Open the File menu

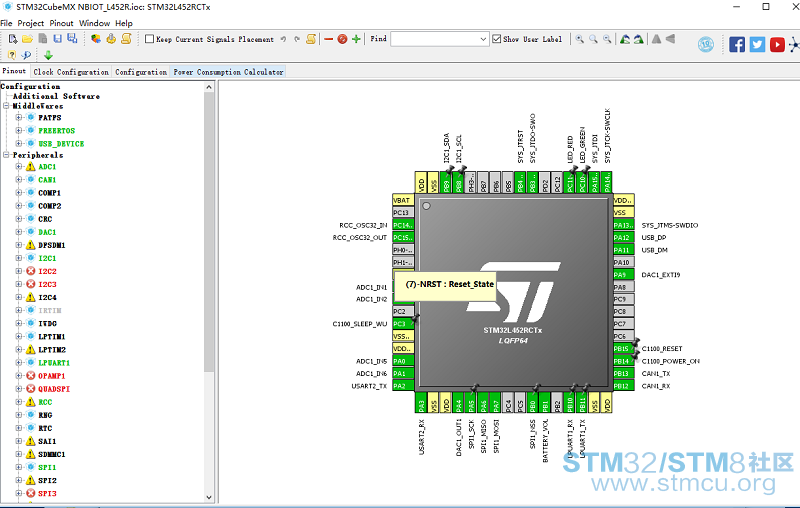6,23
